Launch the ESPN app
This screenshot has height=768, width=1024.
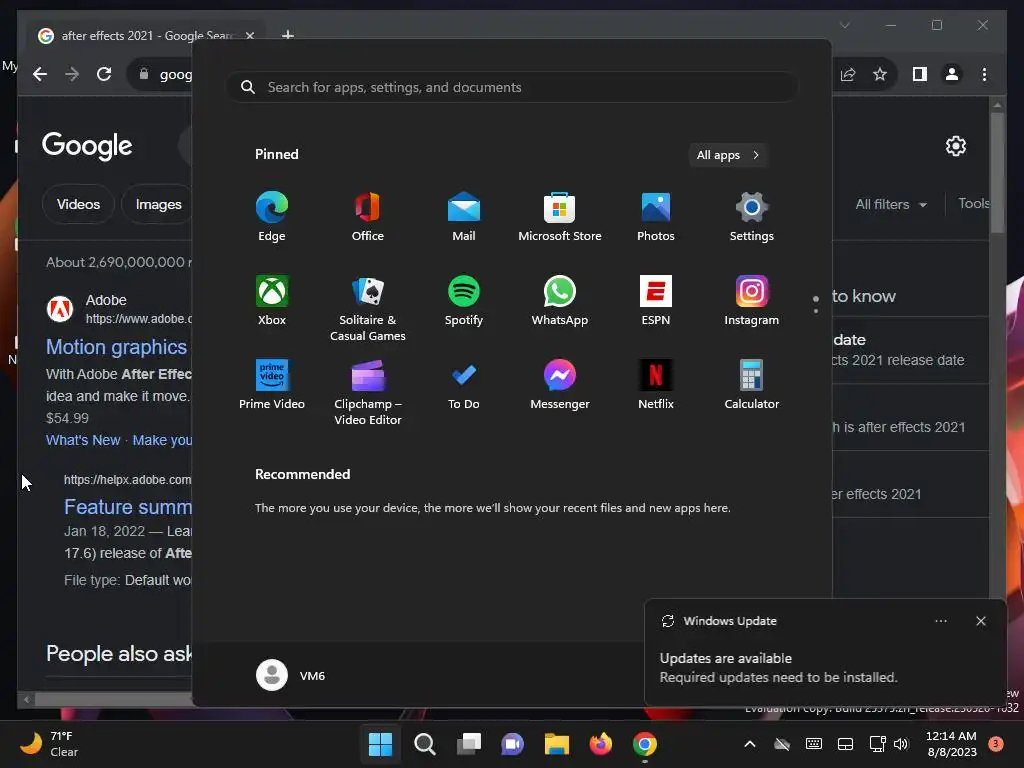click(656, 301)
